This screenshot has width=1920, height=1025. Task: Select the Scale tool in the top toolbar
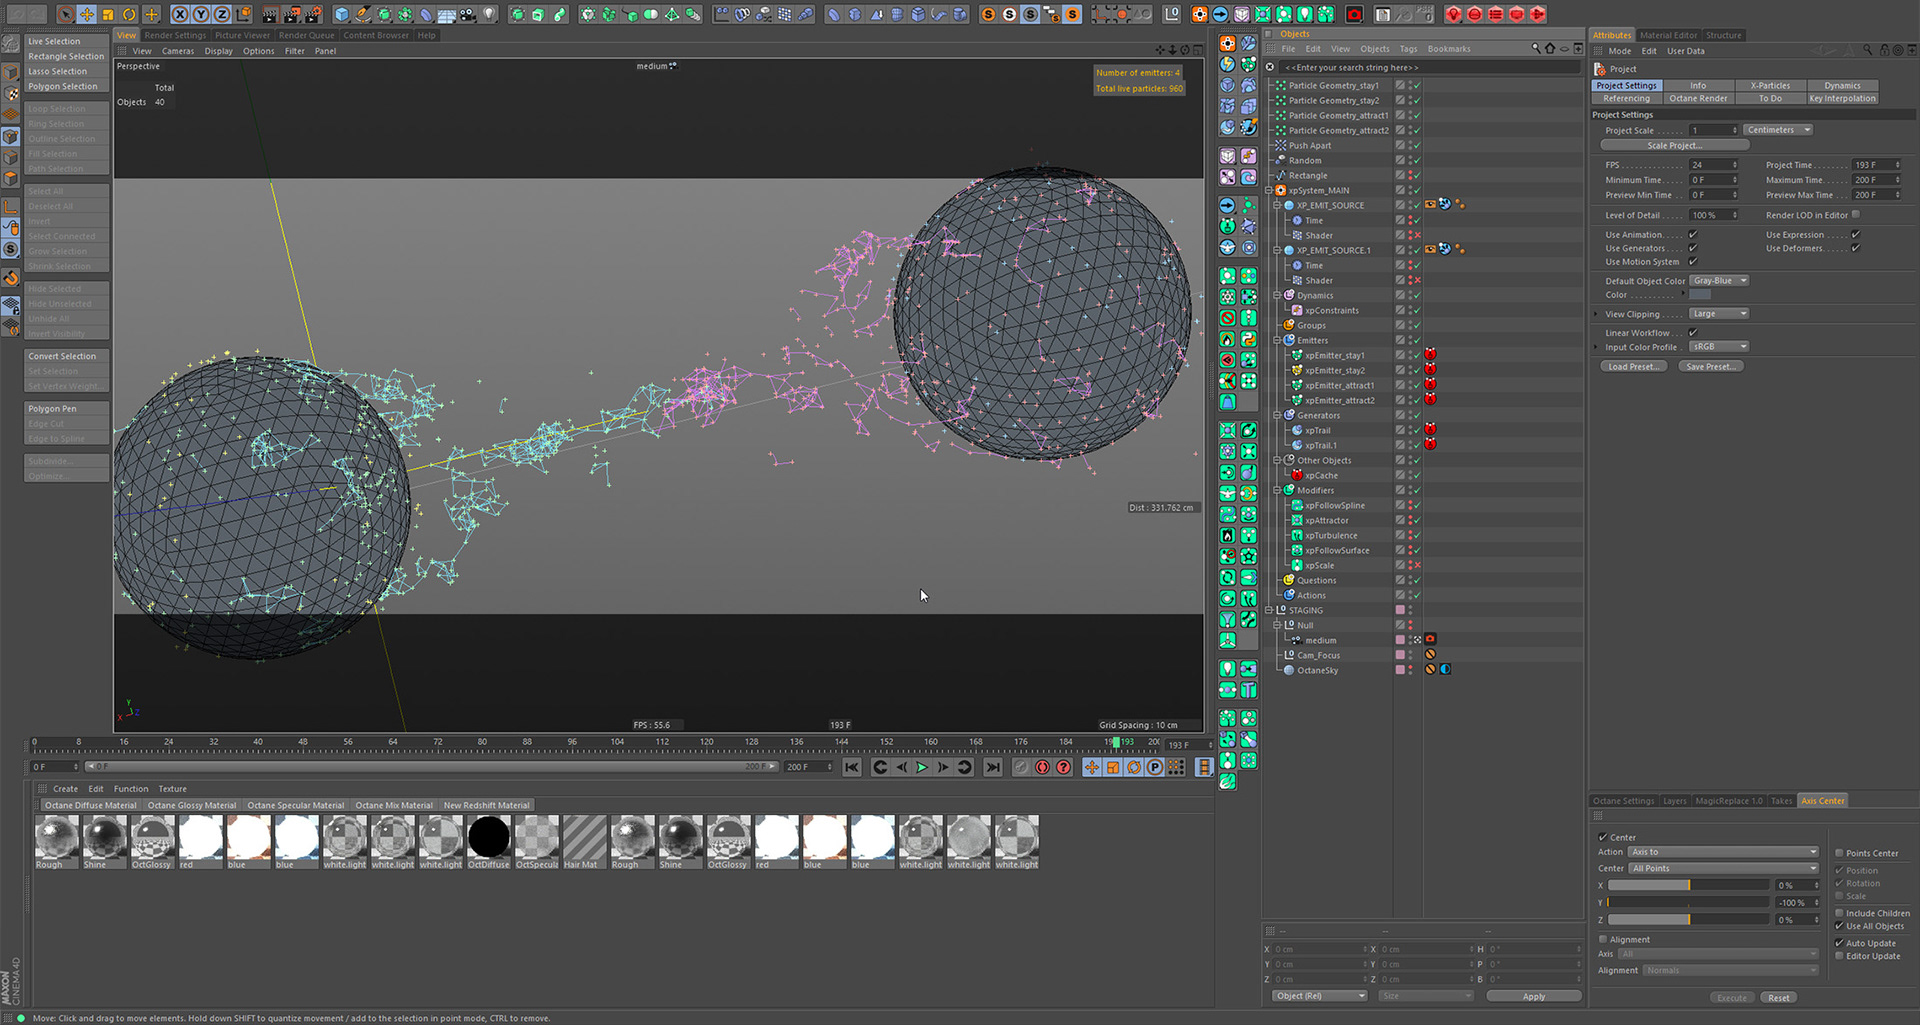(x=108, y=14)
